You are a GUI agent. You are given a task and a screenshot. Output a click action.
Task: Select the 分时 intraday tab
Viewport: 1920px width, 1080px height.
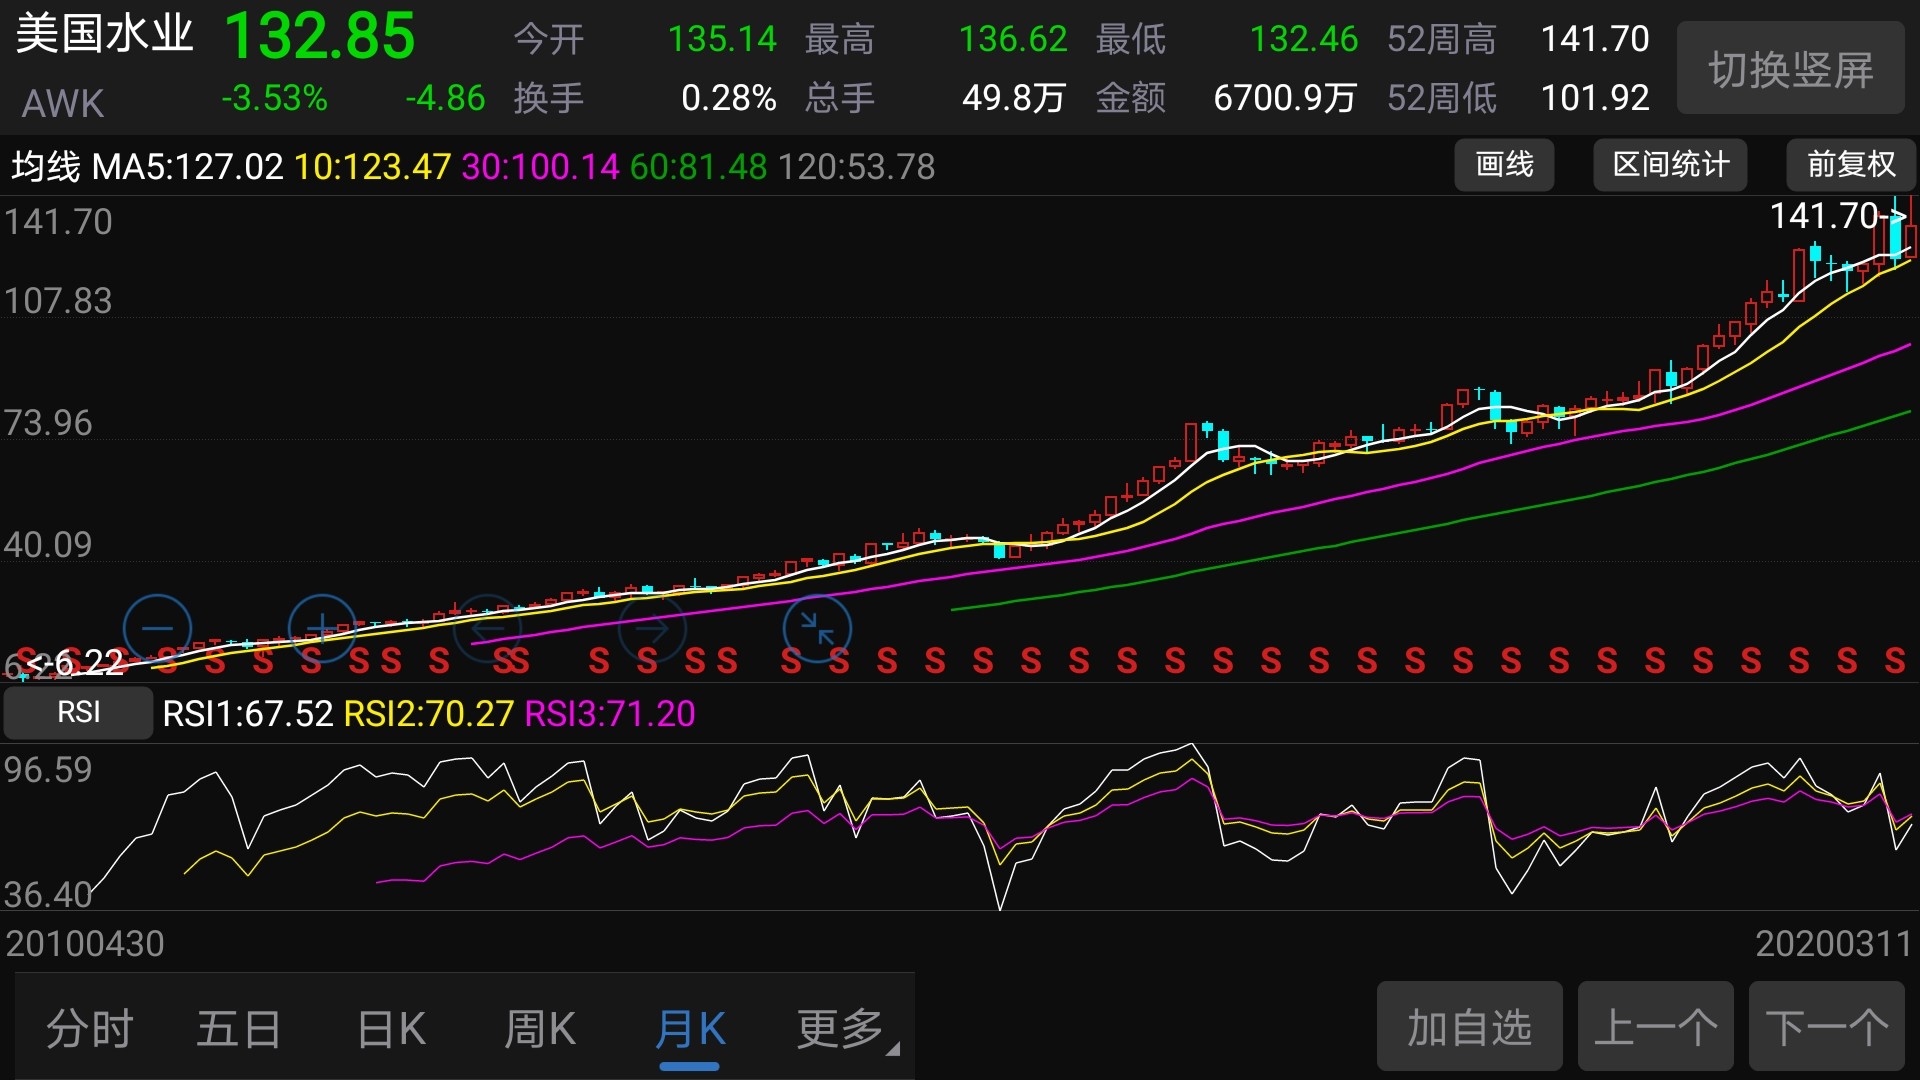pyautogui.click(x=90, y=1028)
